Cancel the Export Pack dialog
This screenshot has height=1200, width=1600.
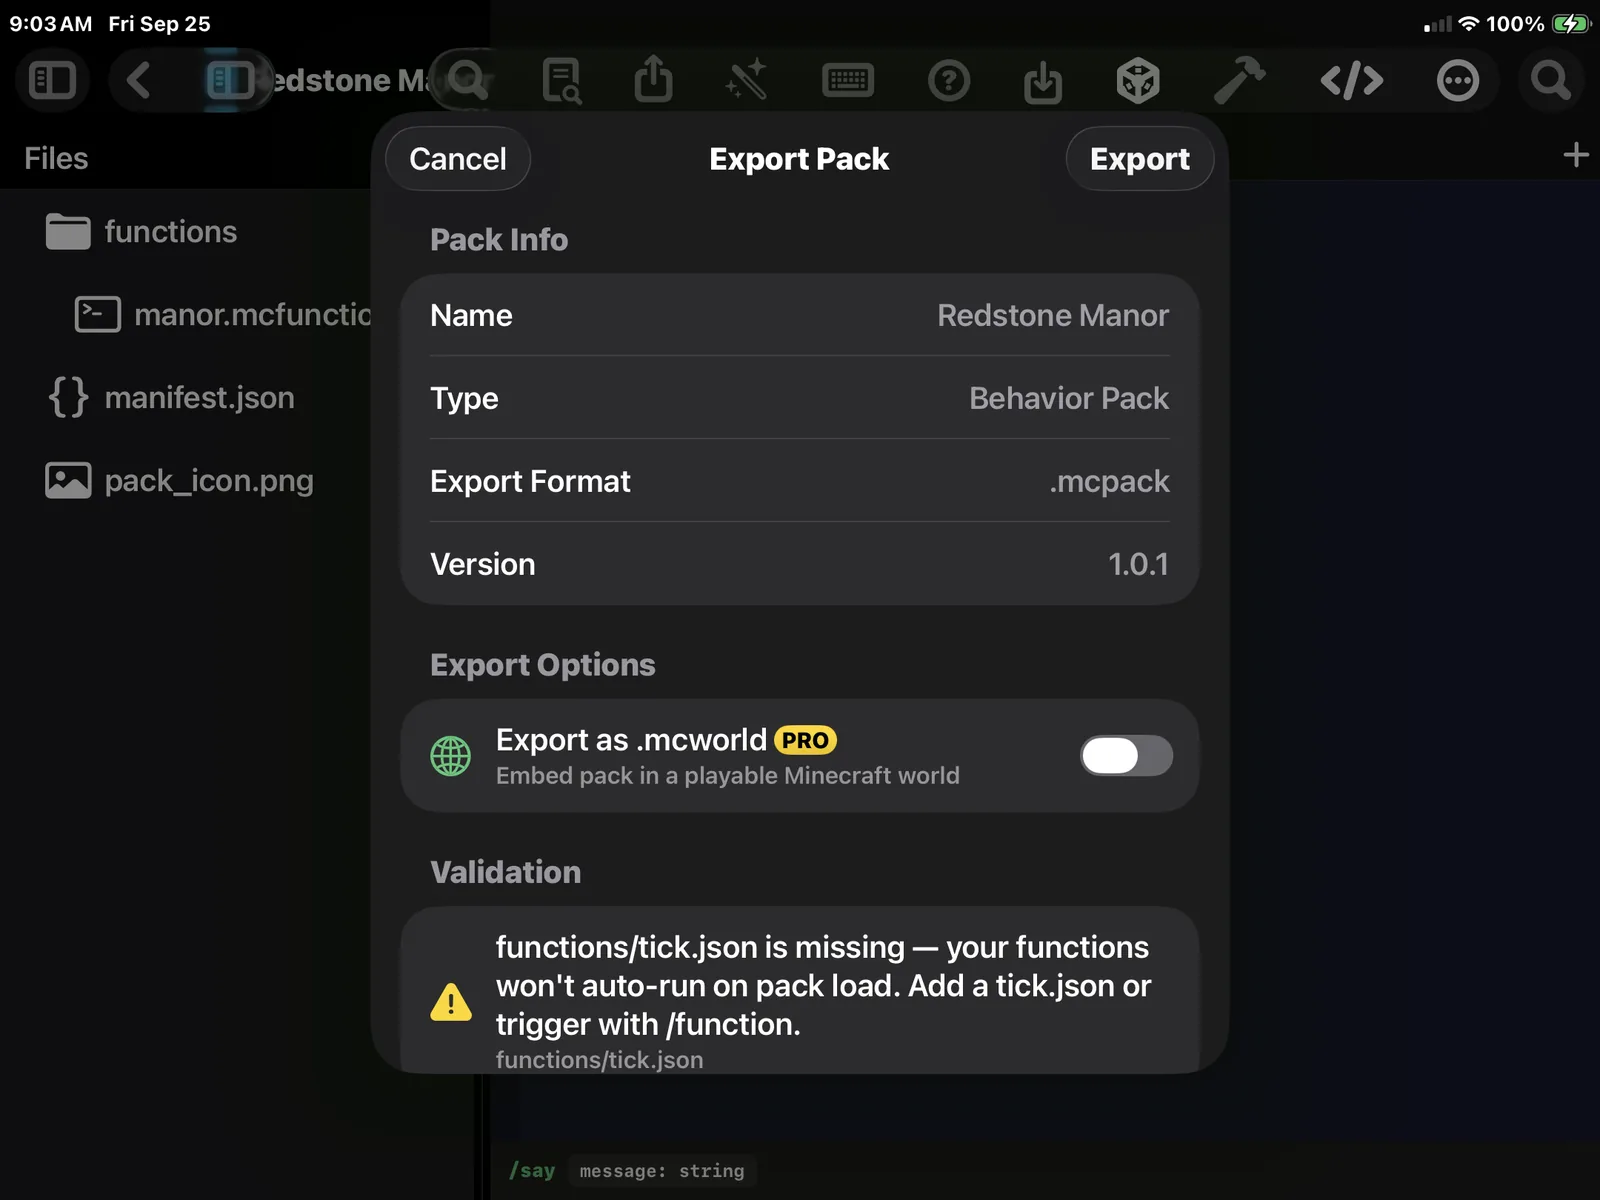pos(458,159)
